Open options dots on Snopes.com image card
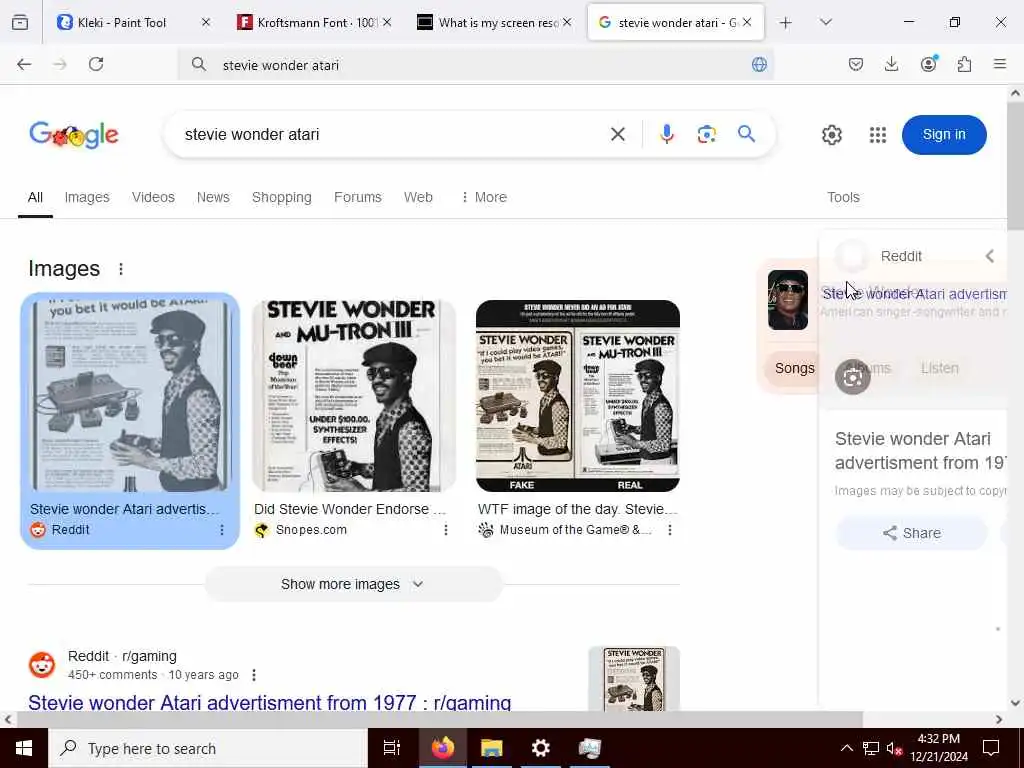Screen dimensions: 1024x768 pyautogui.click(x=446, y=530)
